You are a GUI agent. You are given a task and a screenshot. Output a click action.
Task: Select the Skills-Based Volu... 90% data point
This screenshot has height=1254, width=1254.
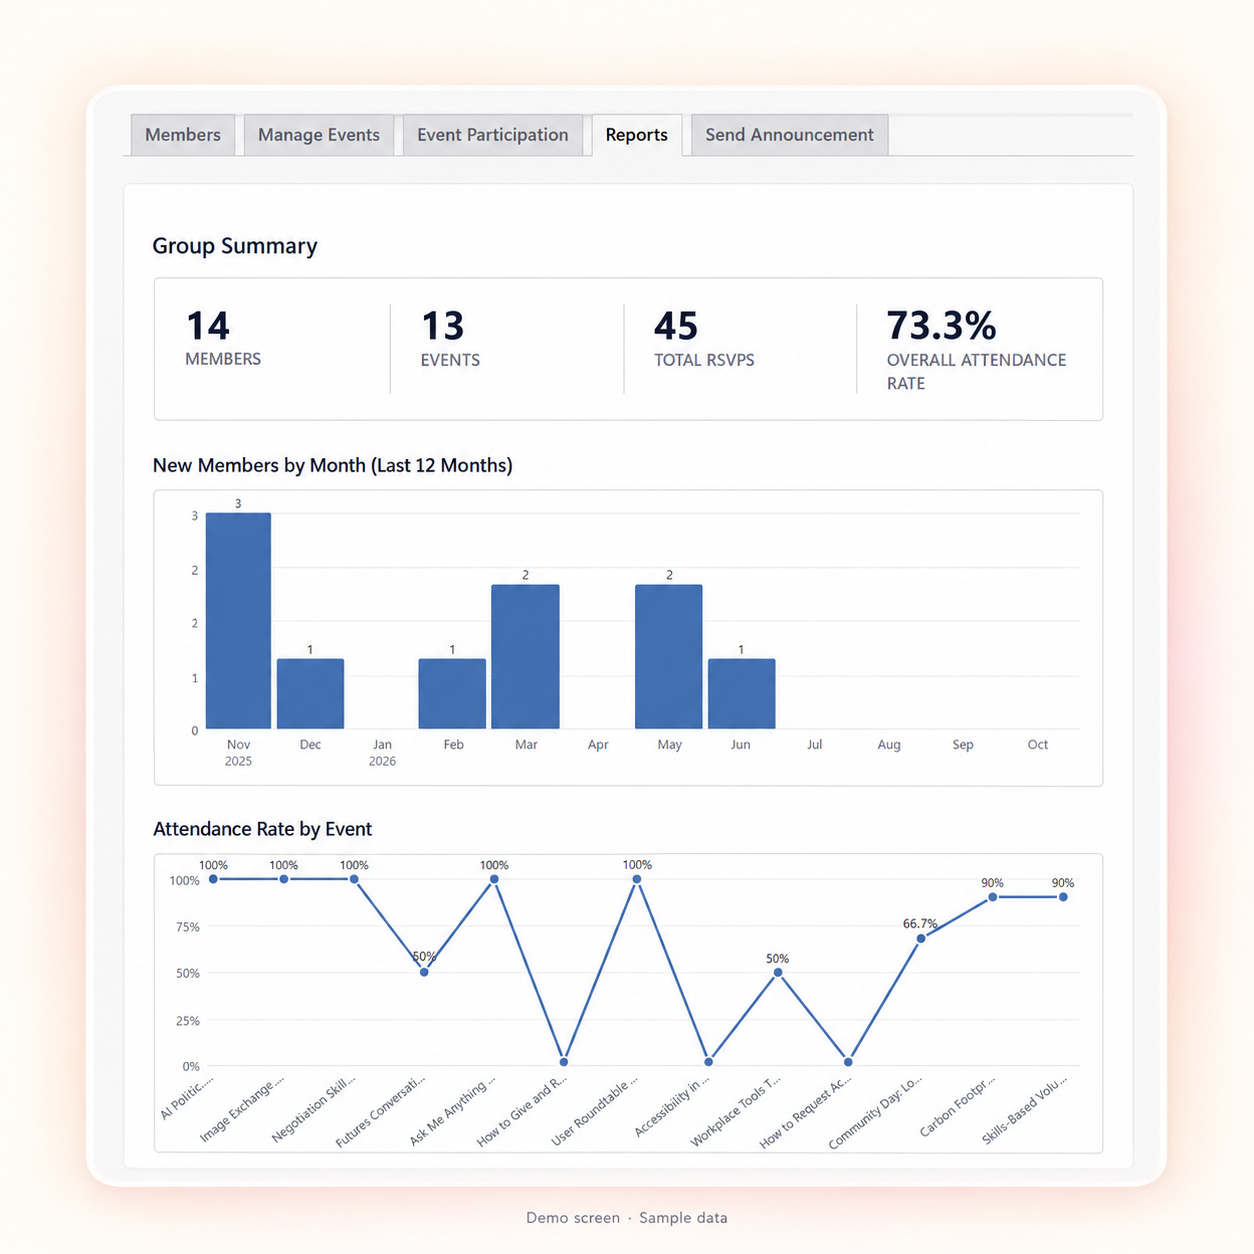[1063, 897]
